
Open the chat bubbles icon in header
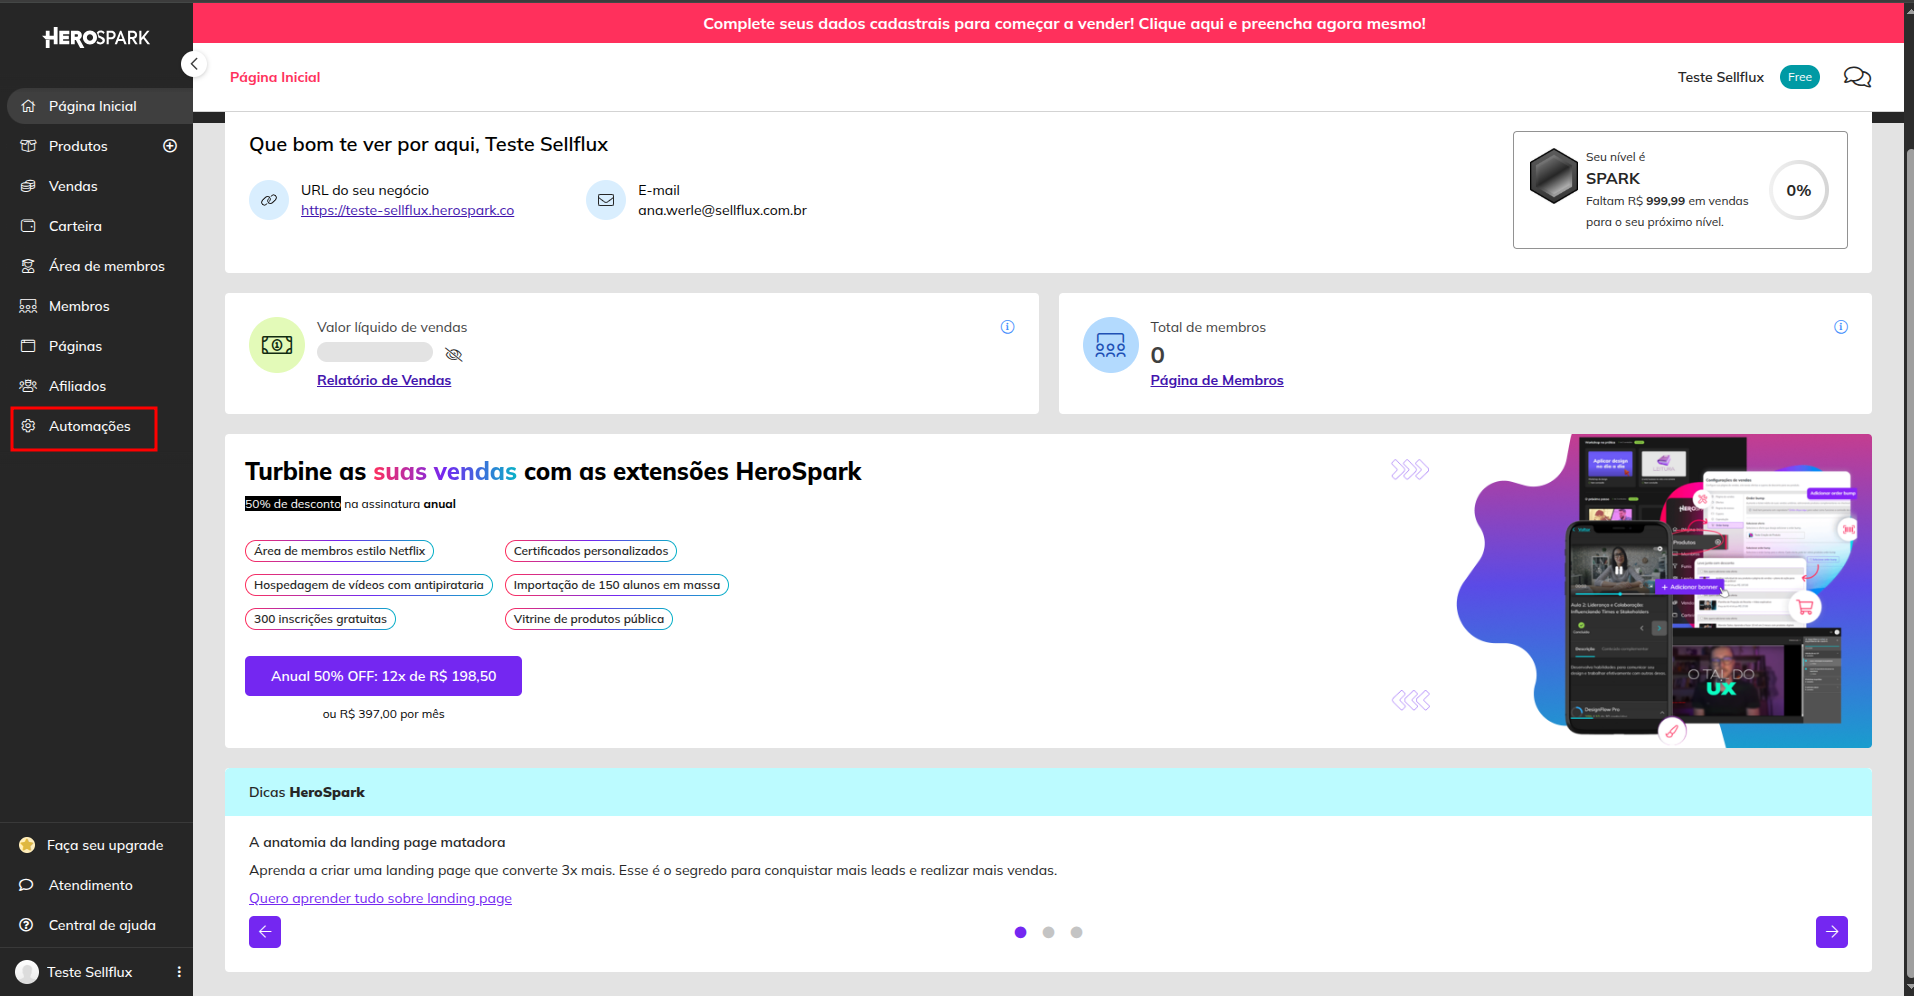click(x=1857, y=77)
